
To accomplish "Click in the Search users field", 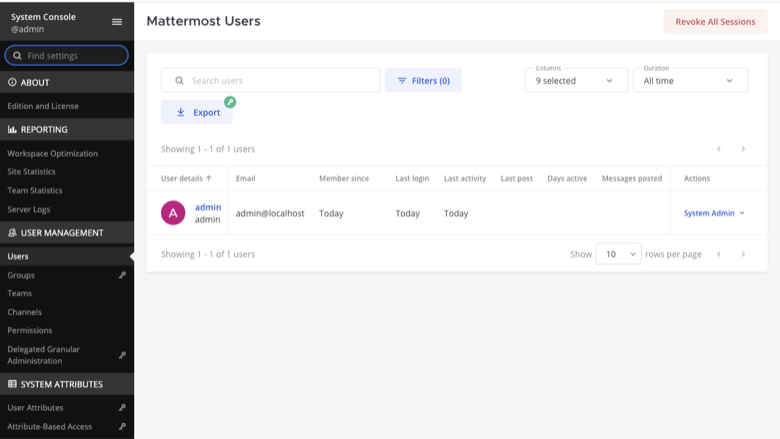I will (x=271, y=81).
